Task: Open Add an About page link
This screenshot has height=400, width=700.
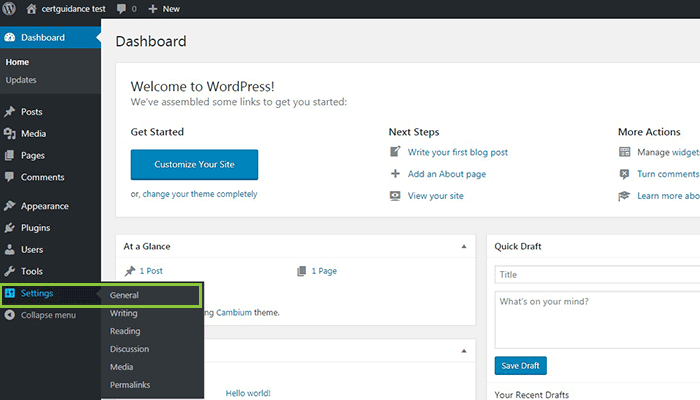Action: (447, 174)
